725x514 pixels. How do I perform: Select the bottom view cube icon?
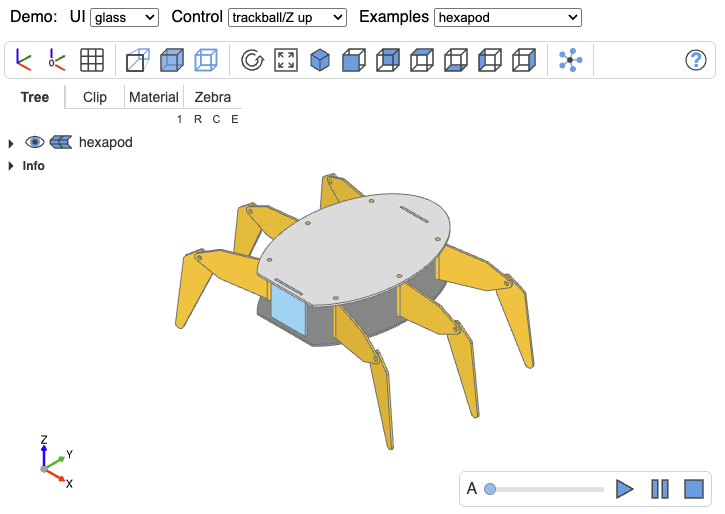[456, 60]
